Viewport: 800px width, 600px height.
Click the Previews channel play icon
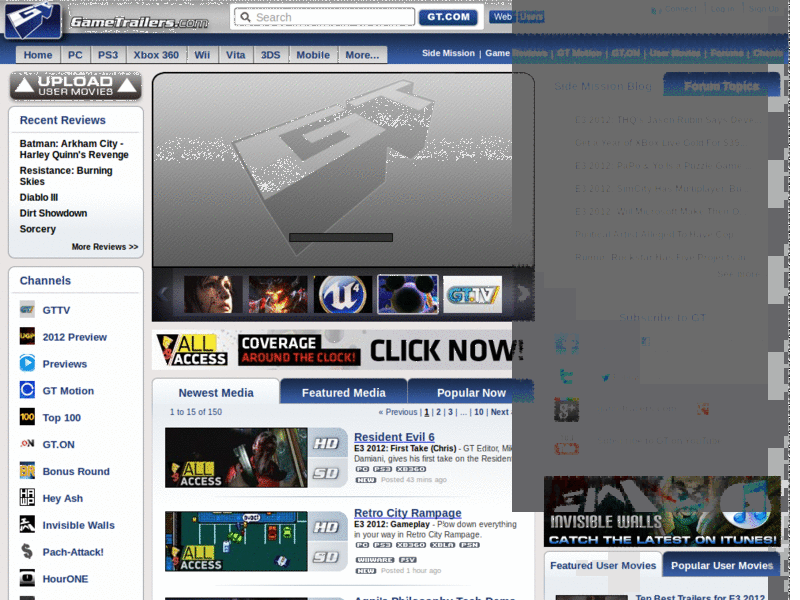point(27,363)
